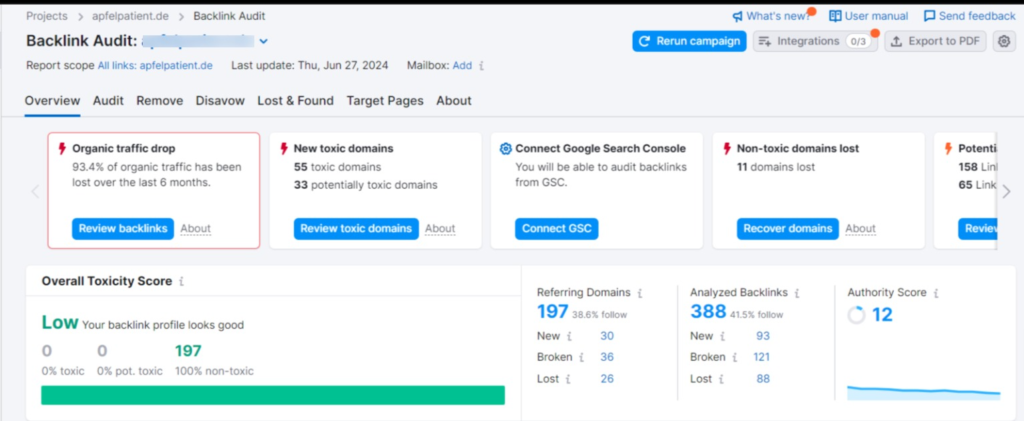Click report scope All links: apfelpatient.de
Viewport: 1024px width, 421px height.
click(155, 66)
